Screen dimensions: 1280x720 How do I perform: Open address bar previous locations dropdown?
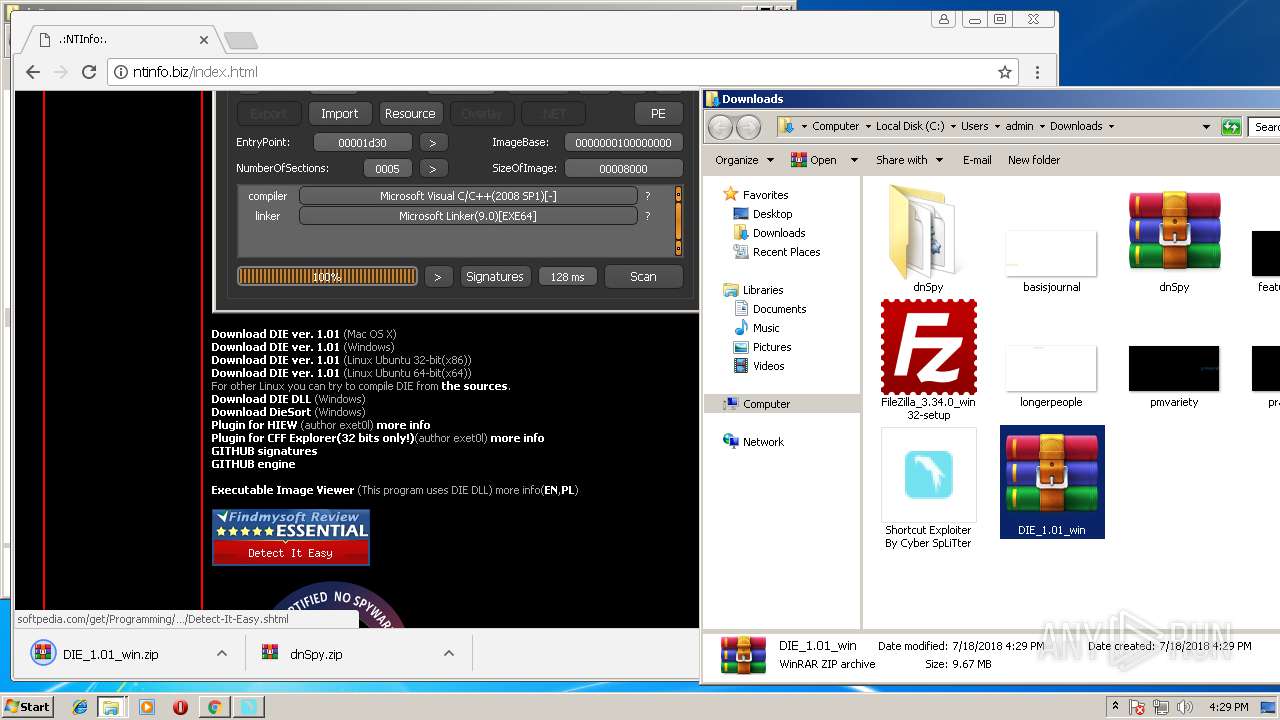click(1206, 127)
